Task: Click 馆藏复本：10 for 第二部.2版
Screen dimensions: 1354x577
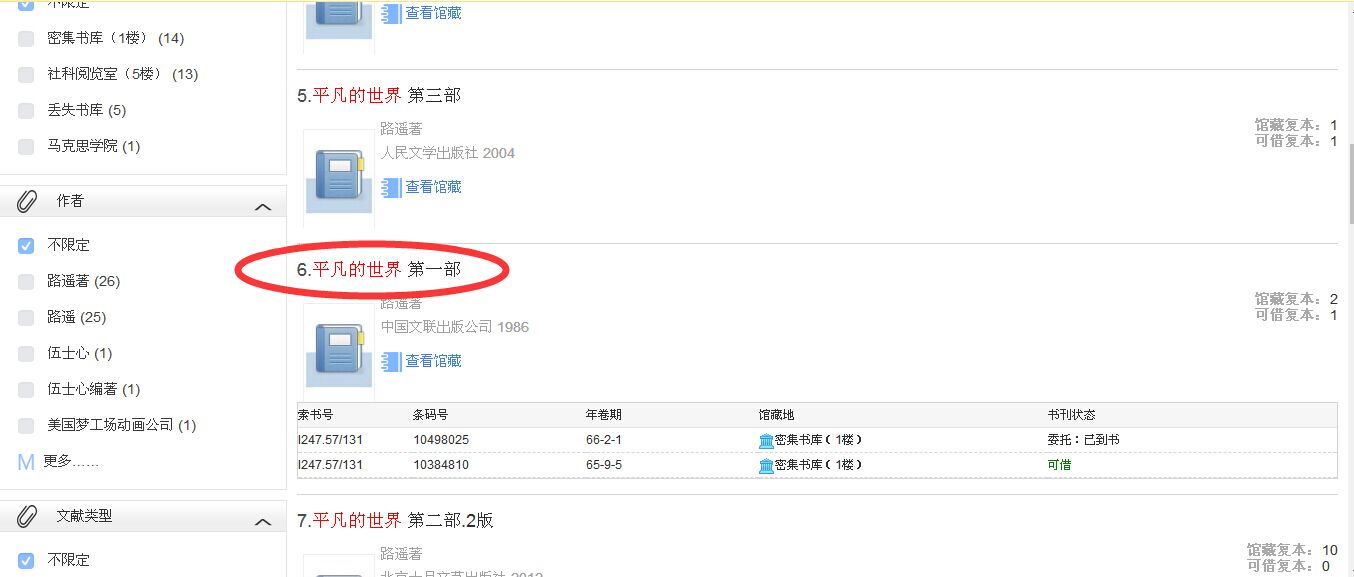Action: click(x=1292, y=550)
